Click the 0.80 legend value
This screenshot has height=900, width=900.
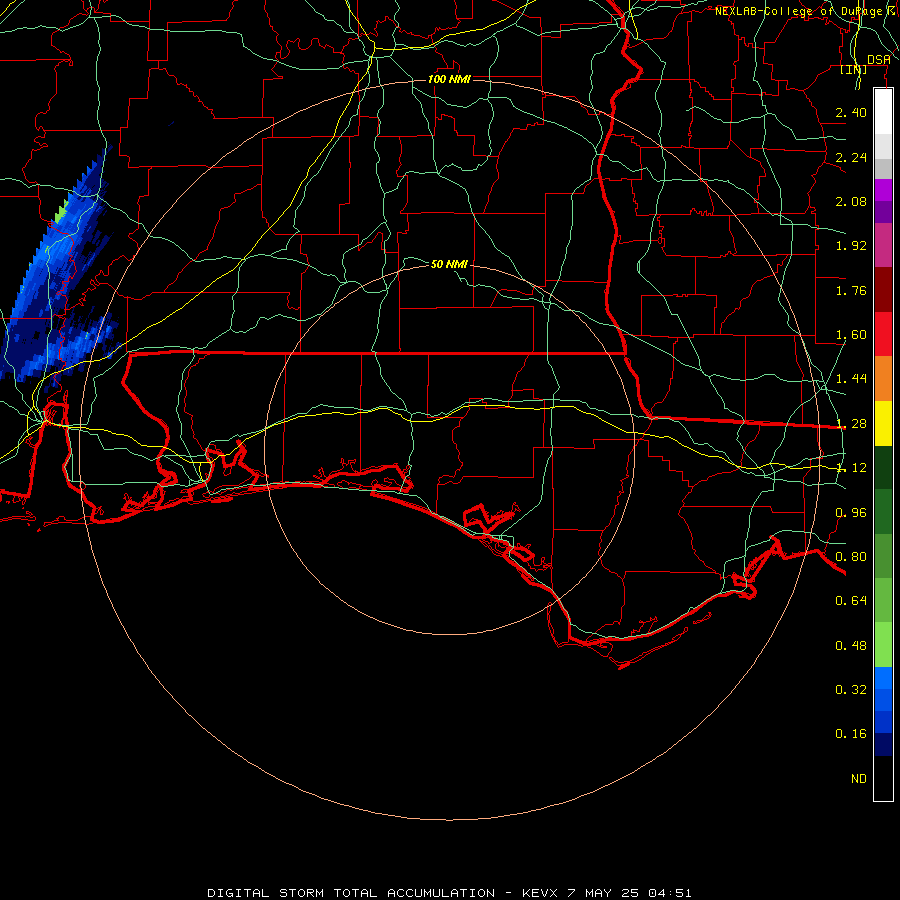851,557
